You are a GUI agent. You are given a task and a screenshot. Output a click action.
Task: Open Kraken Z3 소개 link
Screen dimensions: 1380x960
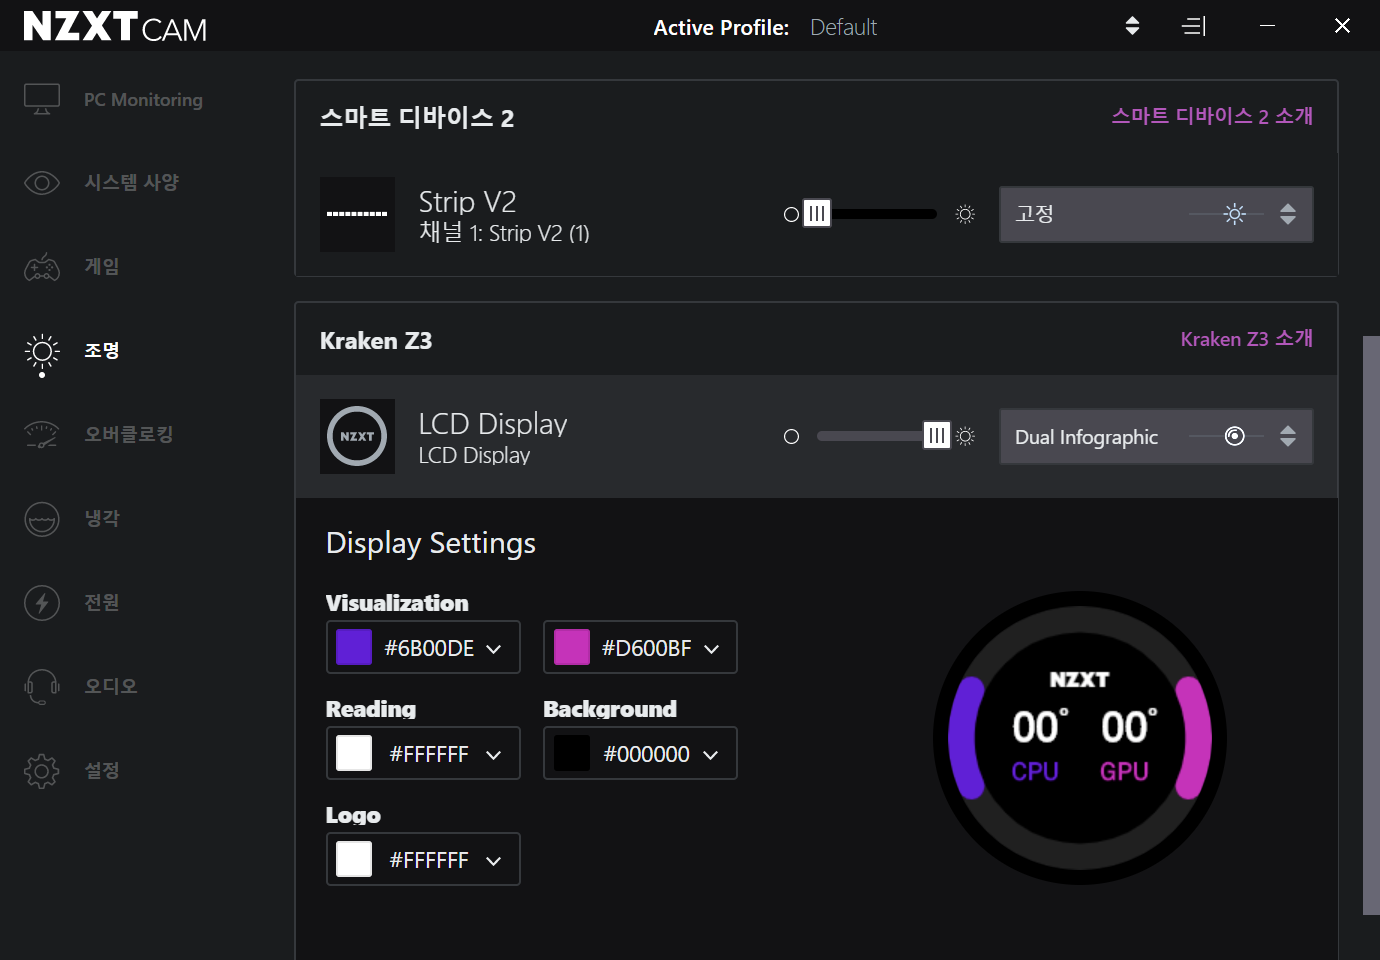(x=1246, y=339)
